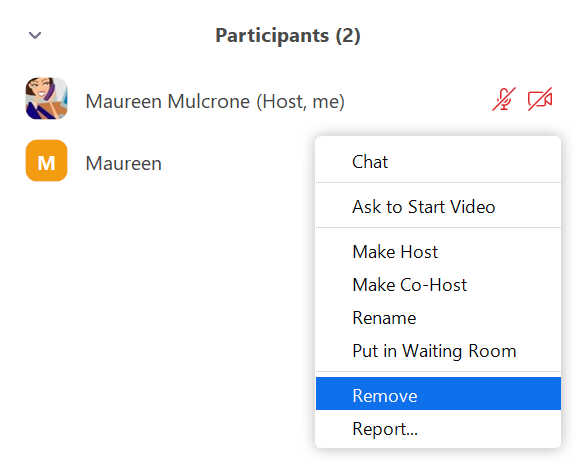575x468 pixels.
Task: Collapse the Participants panel using the chevron
Action: (35, 35)
